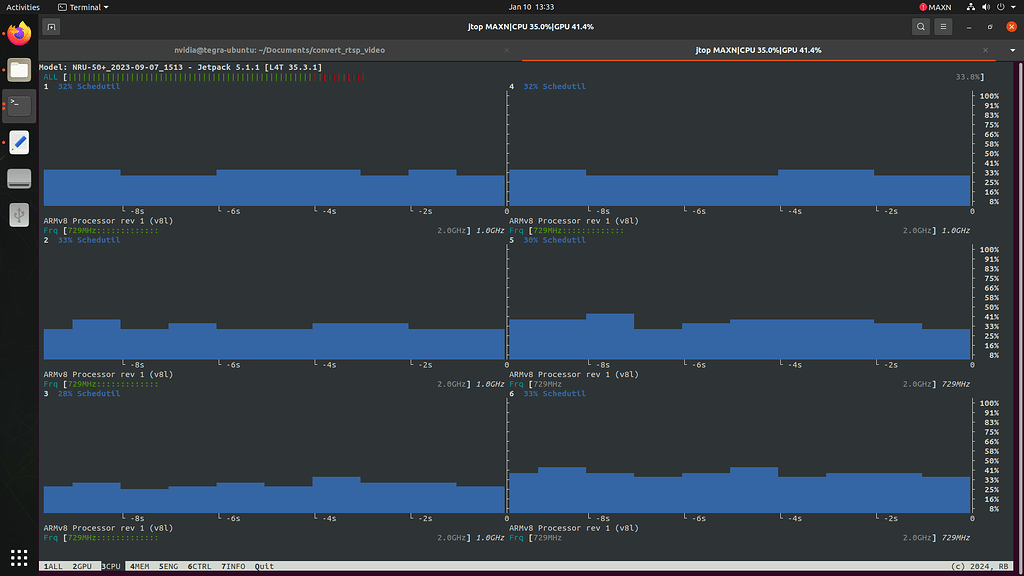Open the terminal hamburger menu
This screenshot has width=1024, height=576.
tap(943, 27)
